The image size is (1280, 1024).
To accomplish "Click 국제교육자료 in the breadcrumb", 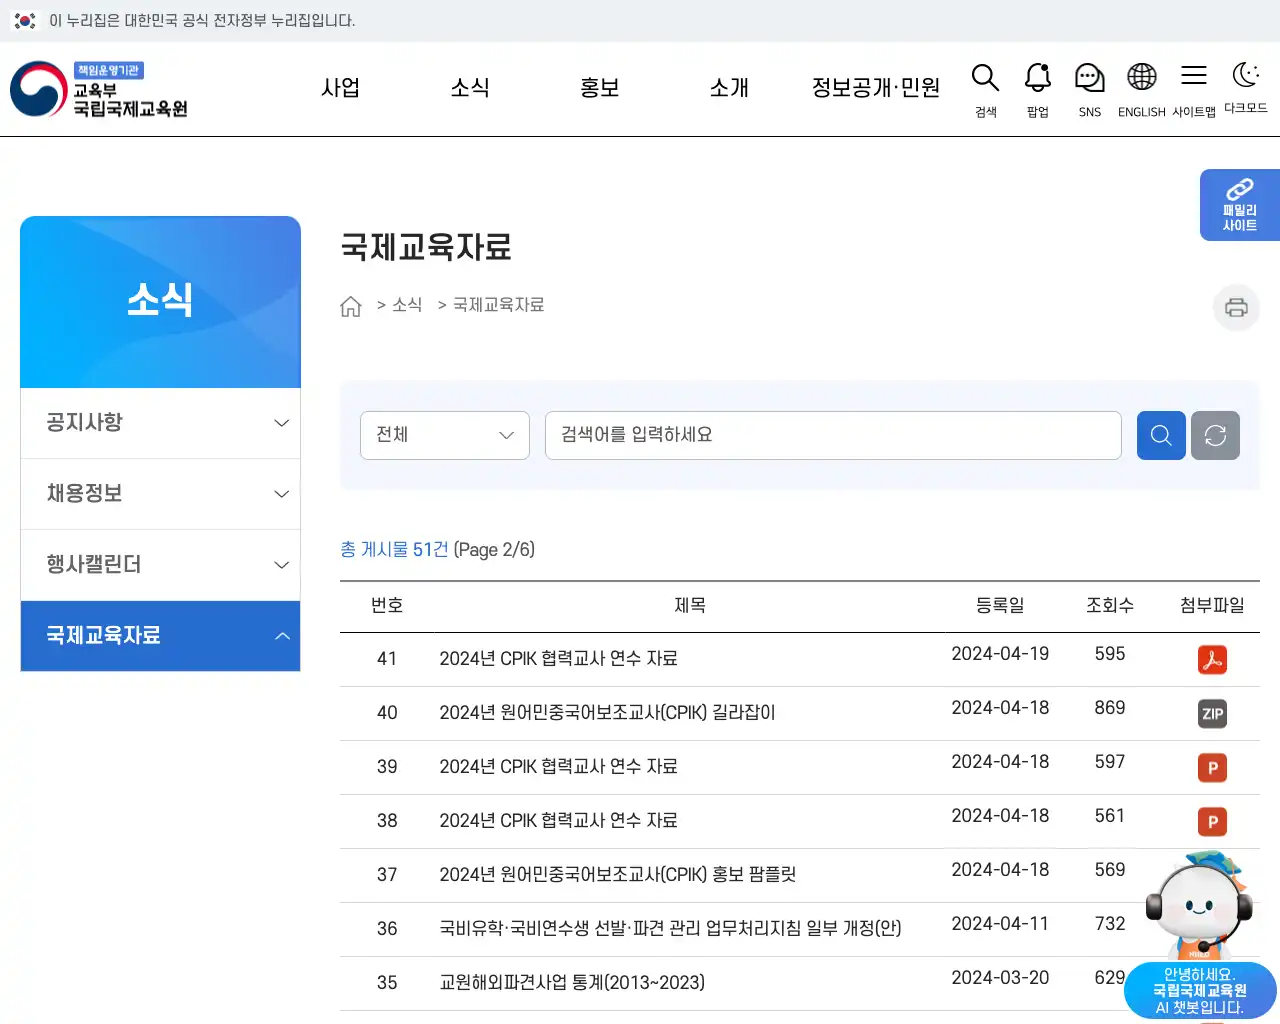I will click(x=499, y=305).
